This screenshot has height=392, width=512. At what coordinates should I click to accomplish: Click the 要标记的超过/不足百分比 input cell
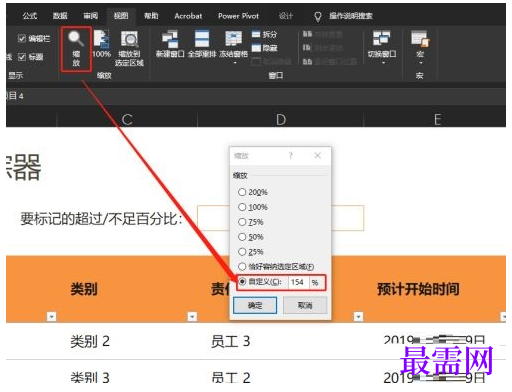(x=280, y=218)
